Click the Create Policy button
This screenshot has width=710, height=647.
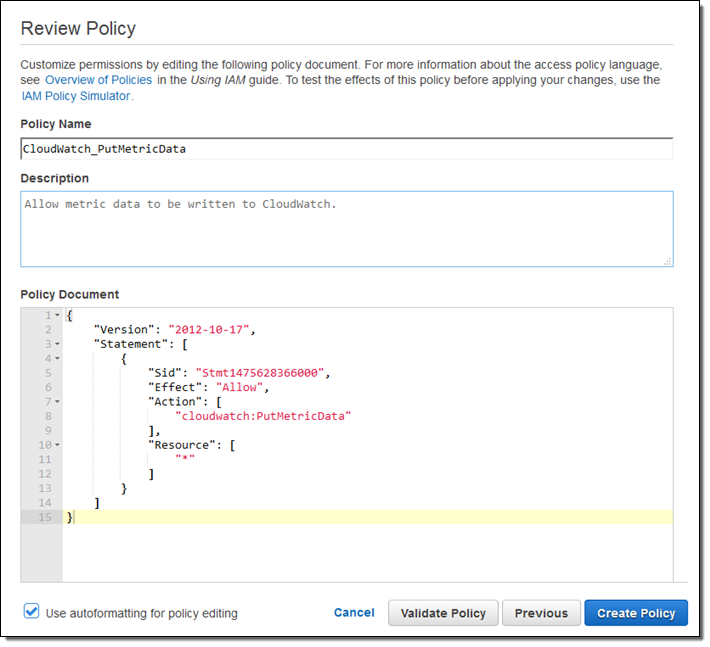pyautogui.click(x=636, y=613)
